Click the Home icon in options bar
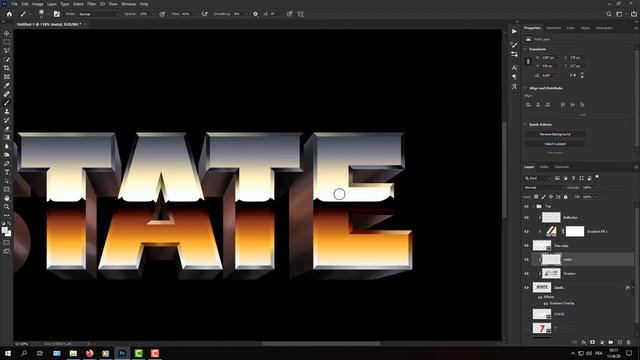 [9, 14]
